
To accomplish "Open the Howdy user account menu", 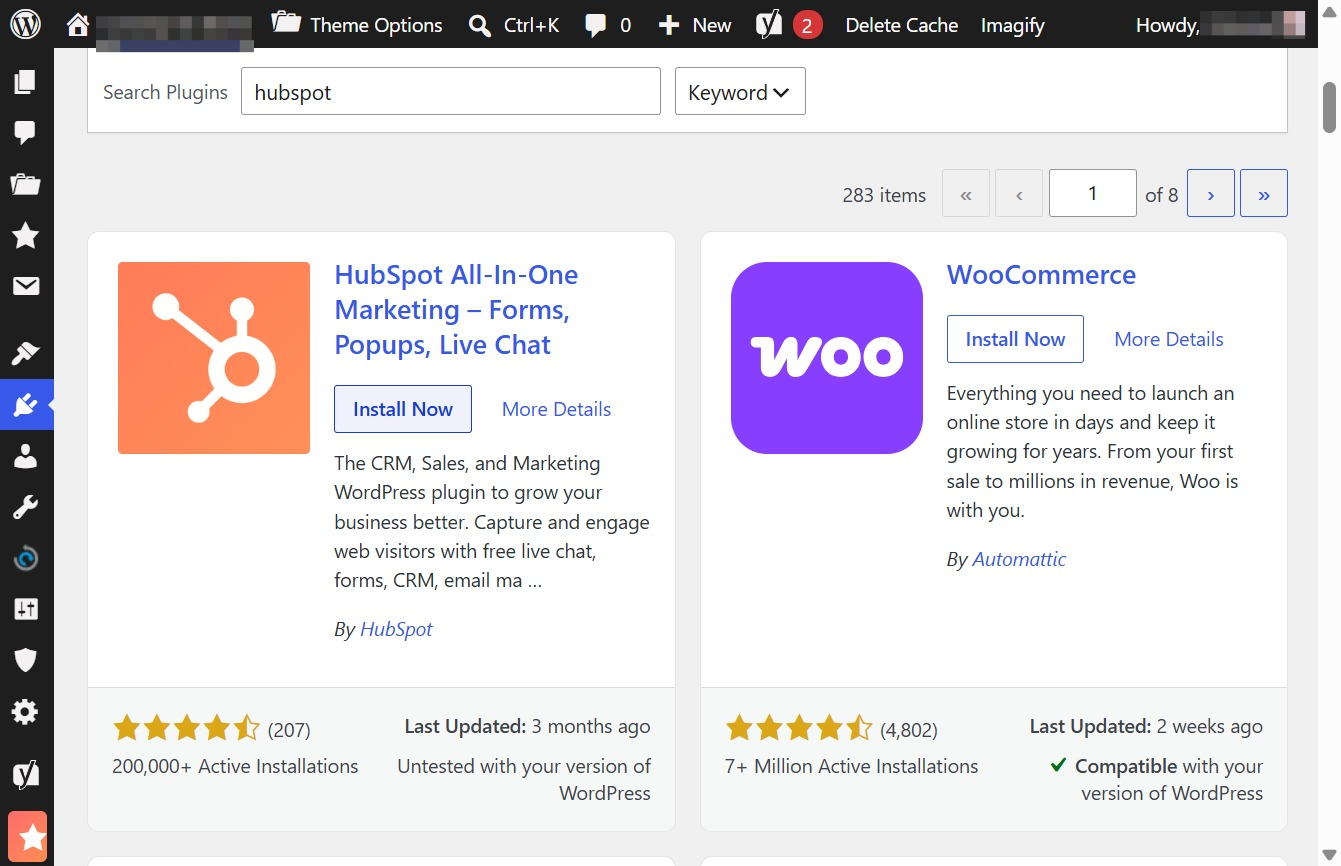I will coord(1220,25).
